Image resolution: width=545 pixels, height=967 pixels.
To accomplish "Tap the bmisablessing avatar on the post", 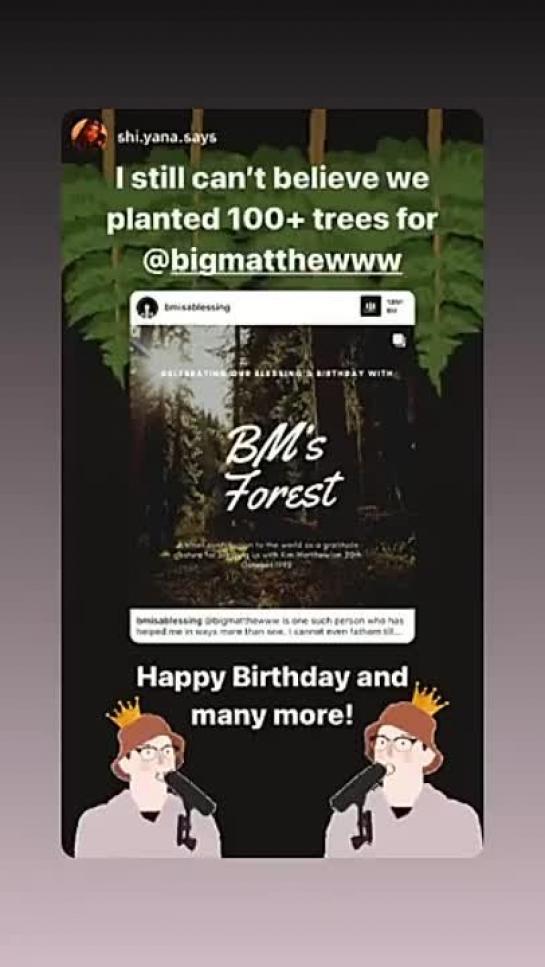I will [147, 308].
